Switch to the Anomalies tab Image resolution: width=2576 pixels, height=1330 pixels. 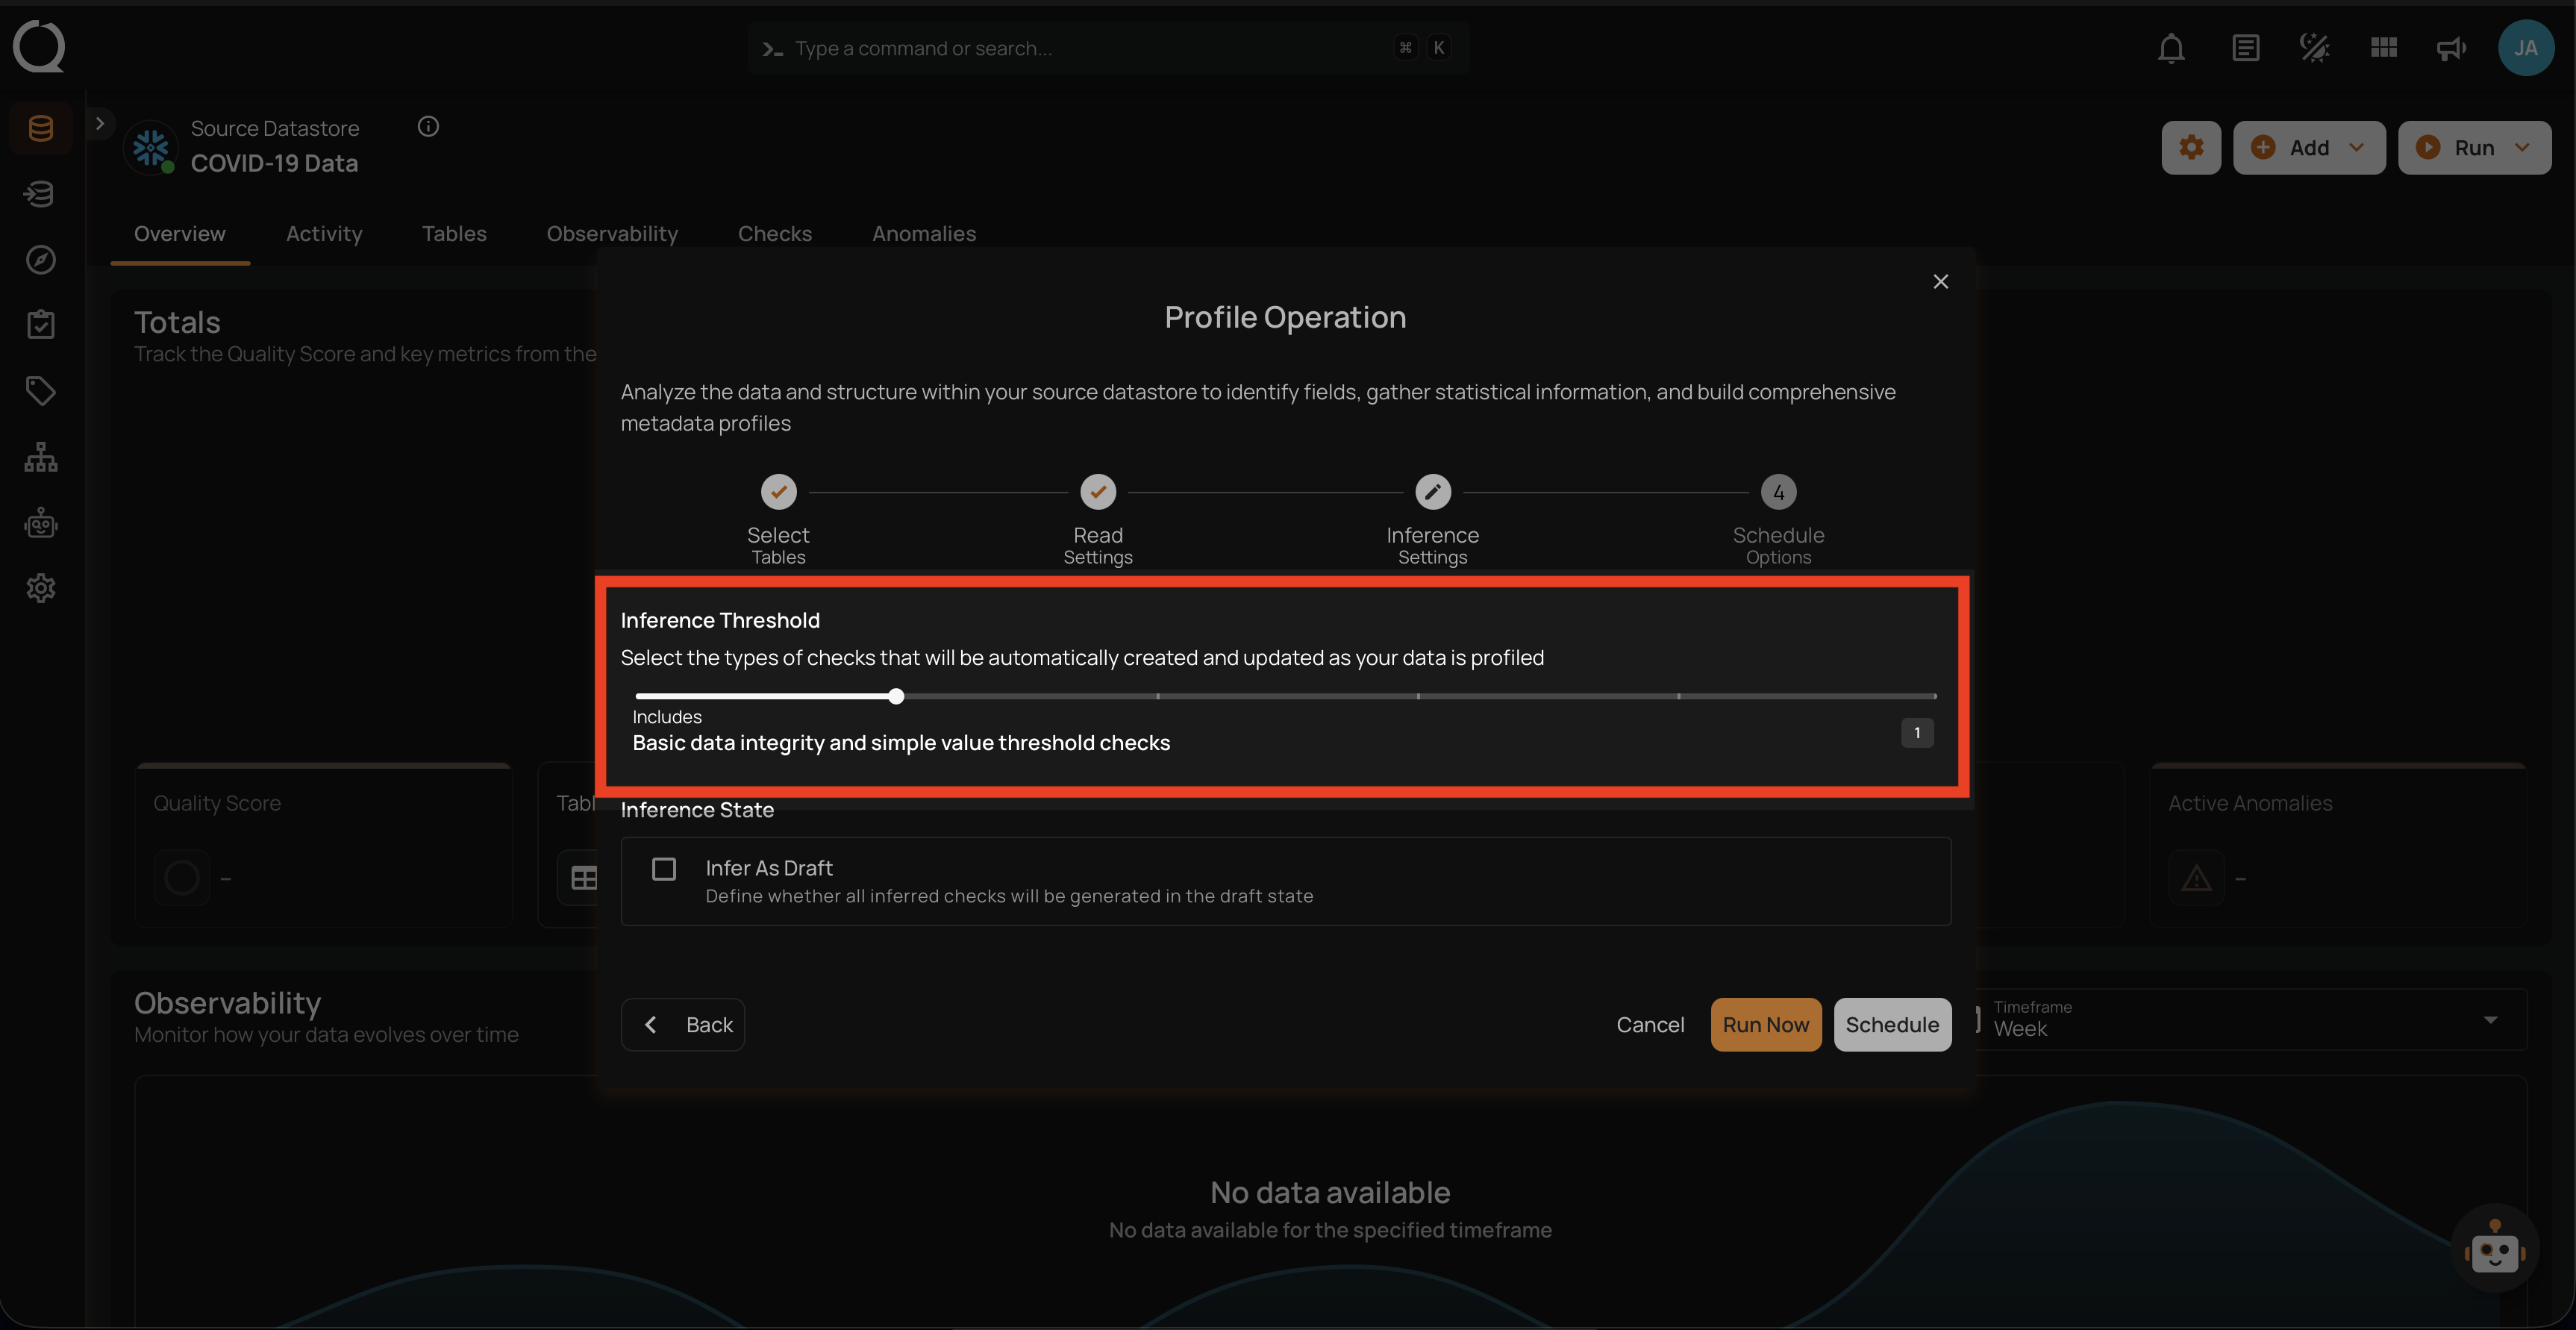point(923,233)
